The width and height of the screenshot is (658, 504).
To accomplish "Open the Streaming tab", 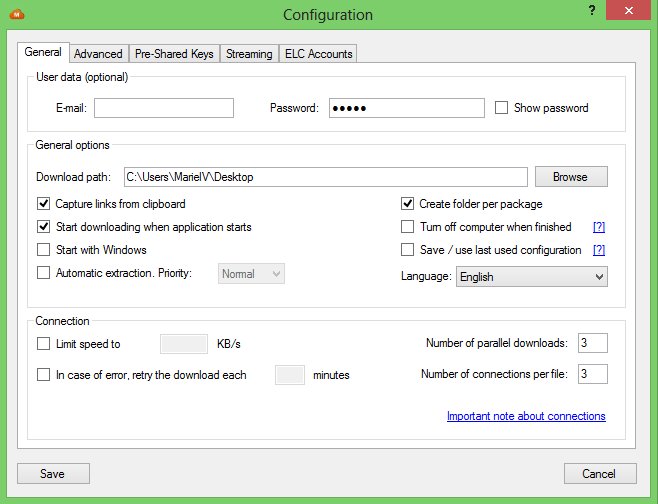I will click(x=249, y=54).
